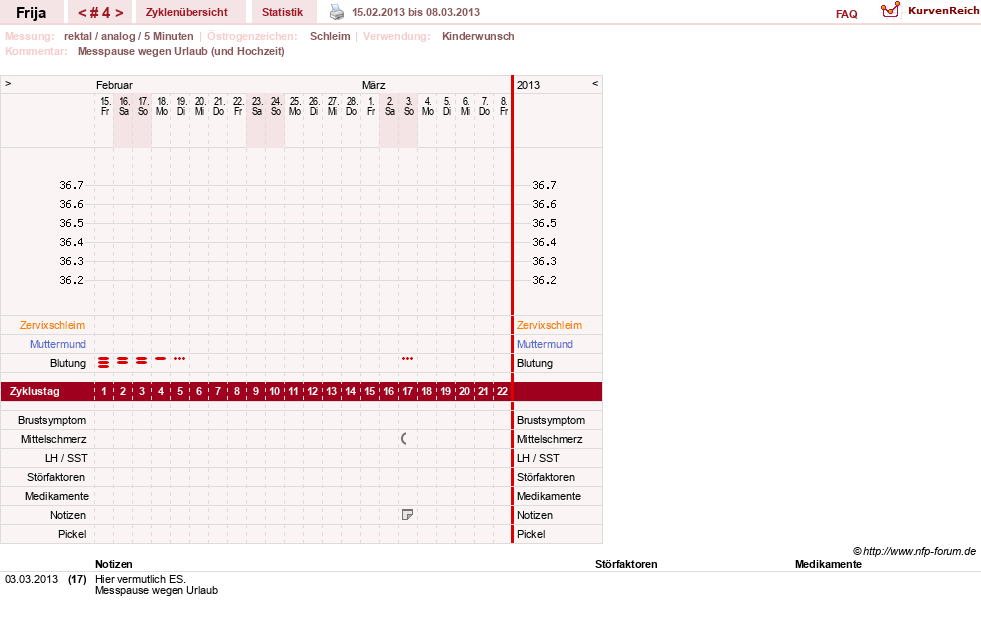This screenshot has height=617, width=981.
Task: Go to previous cycle with < arrow
Action: 82,13
